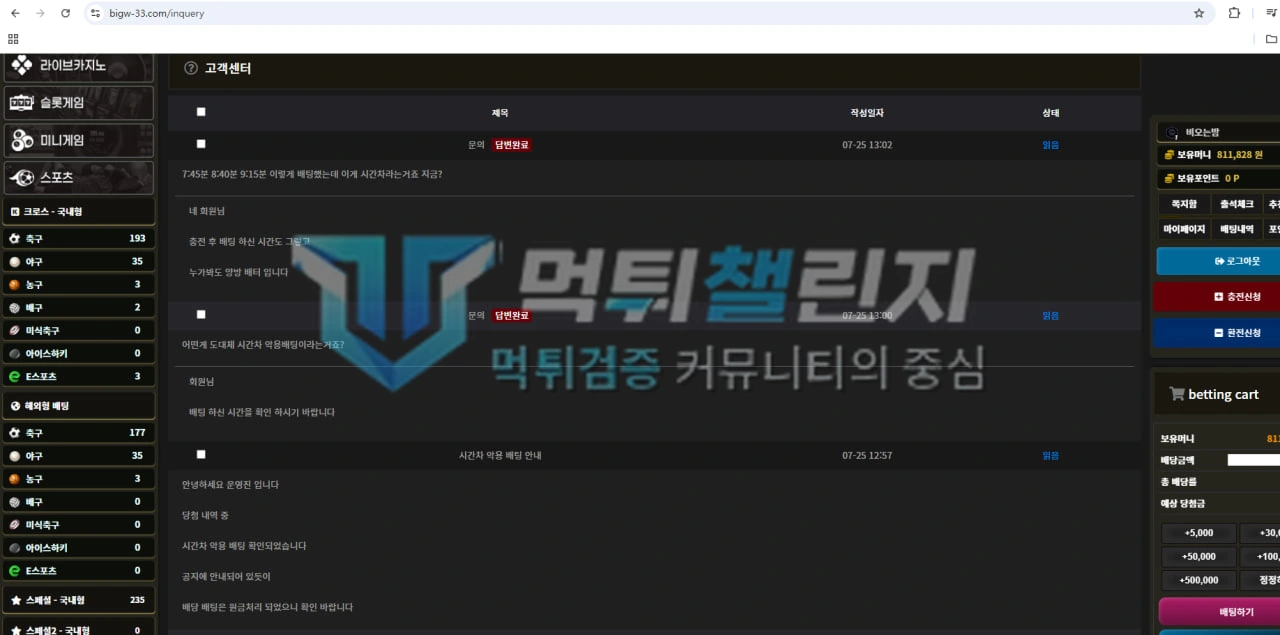
Task: Click the 보유머니 coin icon
Action: pos(1168,155)
